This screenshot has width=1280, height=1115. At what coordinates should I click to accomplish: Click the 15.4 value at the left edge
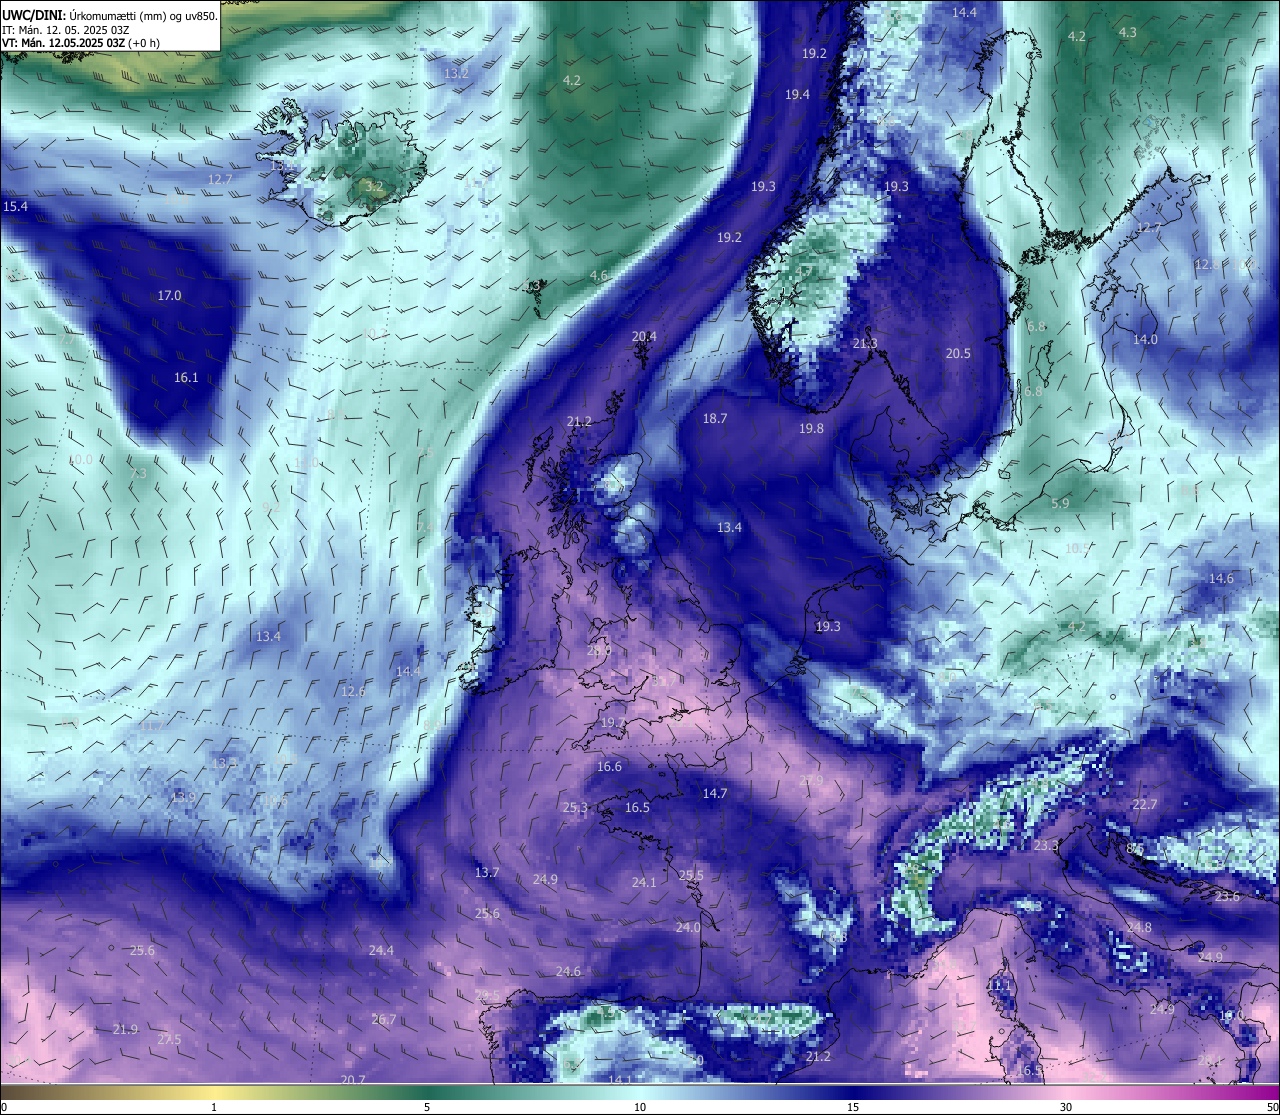pyautogui.click(x=15, y=206)
